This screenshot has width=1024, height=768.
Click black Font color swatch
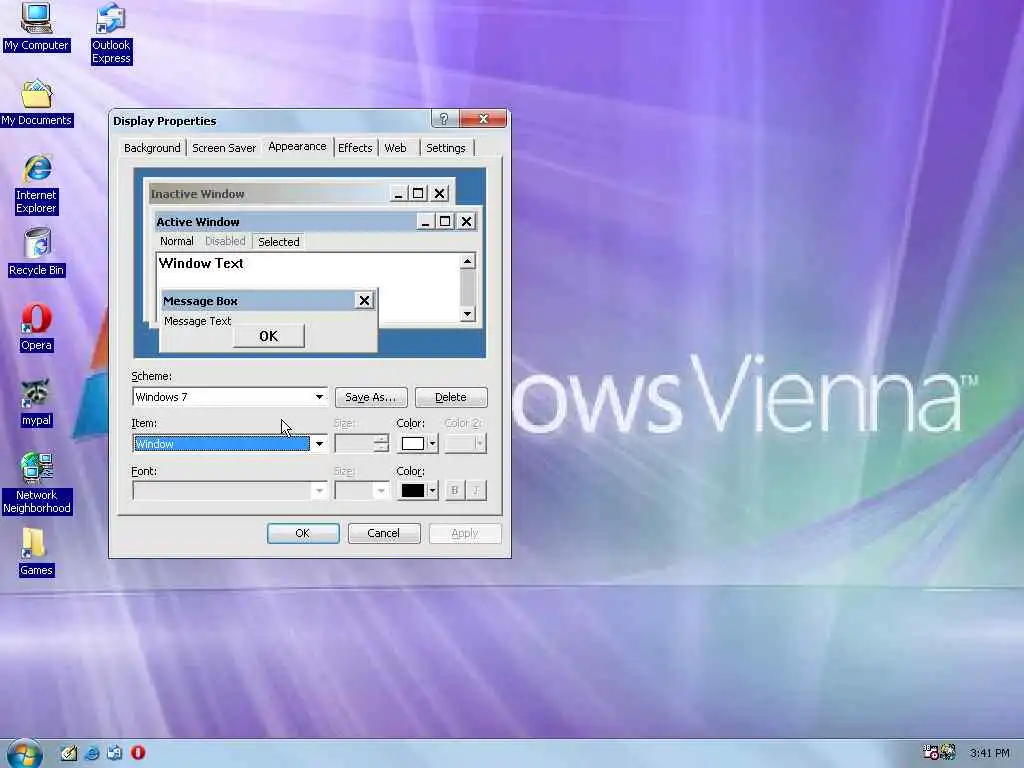click(x=413, y=490)
